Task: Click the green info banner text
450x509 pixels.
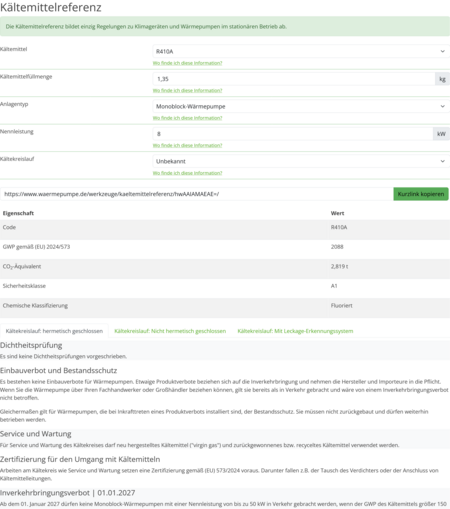Action: coord(146,26)
